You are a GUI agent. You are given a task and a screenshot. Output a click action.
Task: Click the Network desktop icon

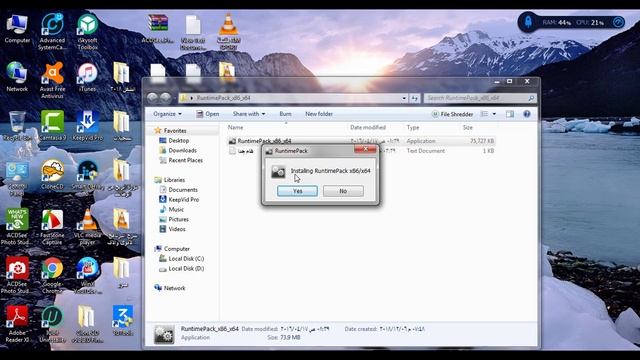pyautogui.click(x=17, y=77)
